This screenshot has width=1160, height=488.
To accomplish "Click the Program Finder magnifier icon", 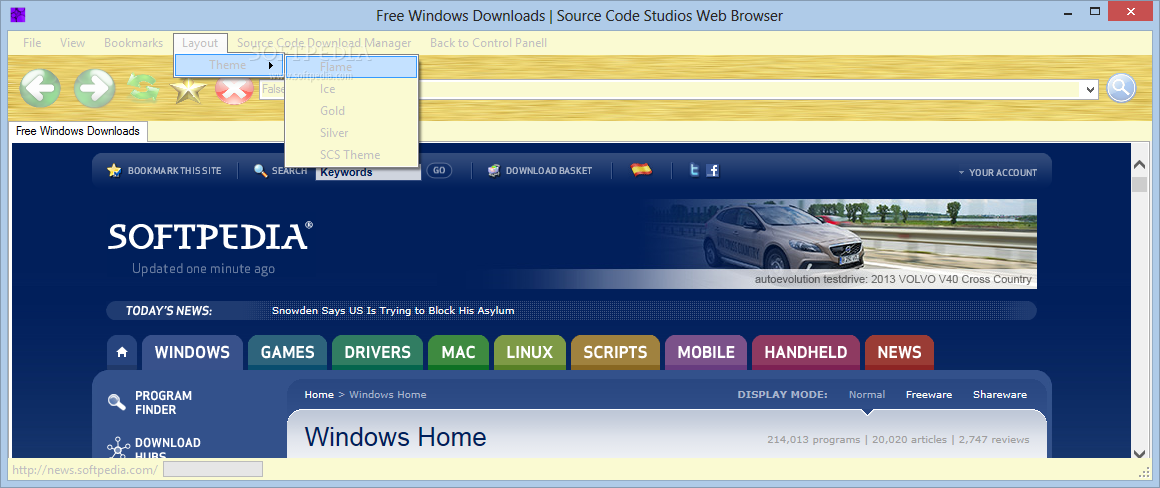I will coord(117,401).
